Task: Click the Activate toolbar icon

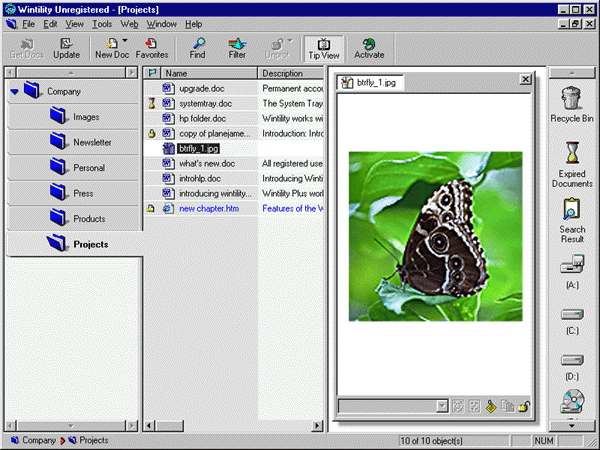Action: click(x=369, y=48)
